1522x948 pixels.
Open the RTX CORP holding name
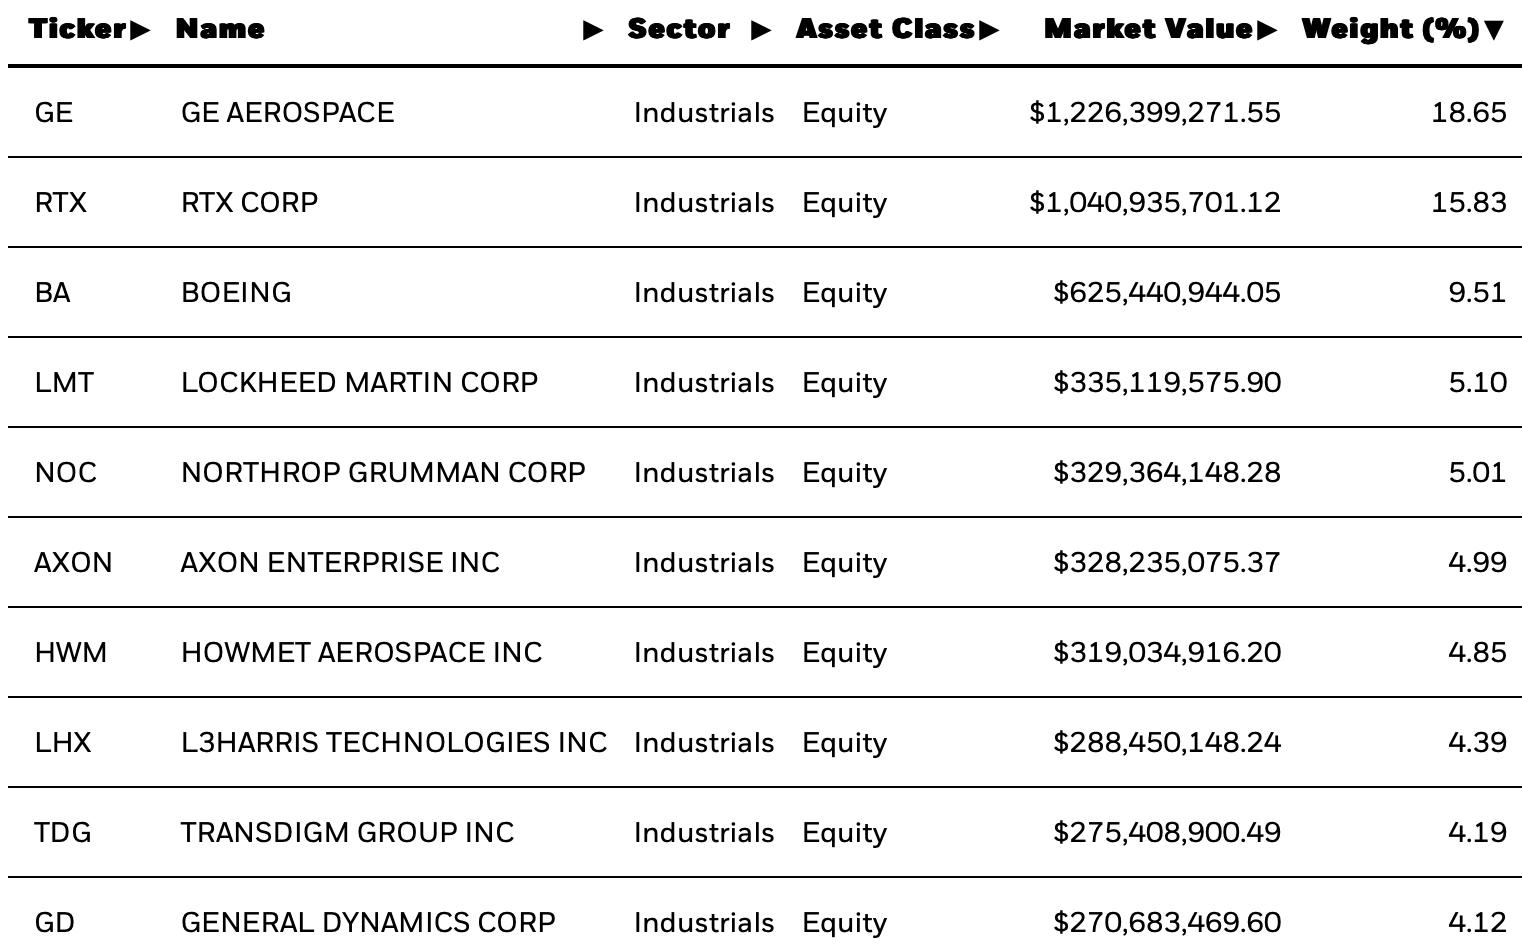pos(250,202)
